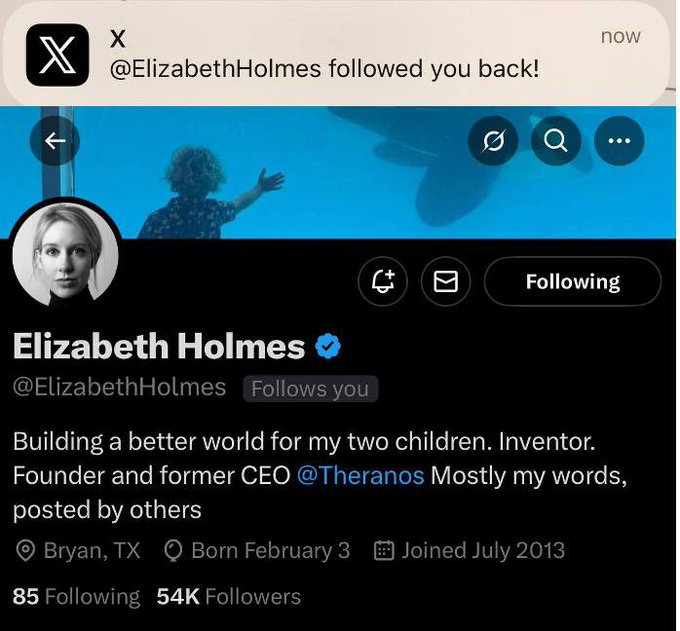Tap the back arrow on profile header
Screen dimensions: 680x631
point(55,142)
